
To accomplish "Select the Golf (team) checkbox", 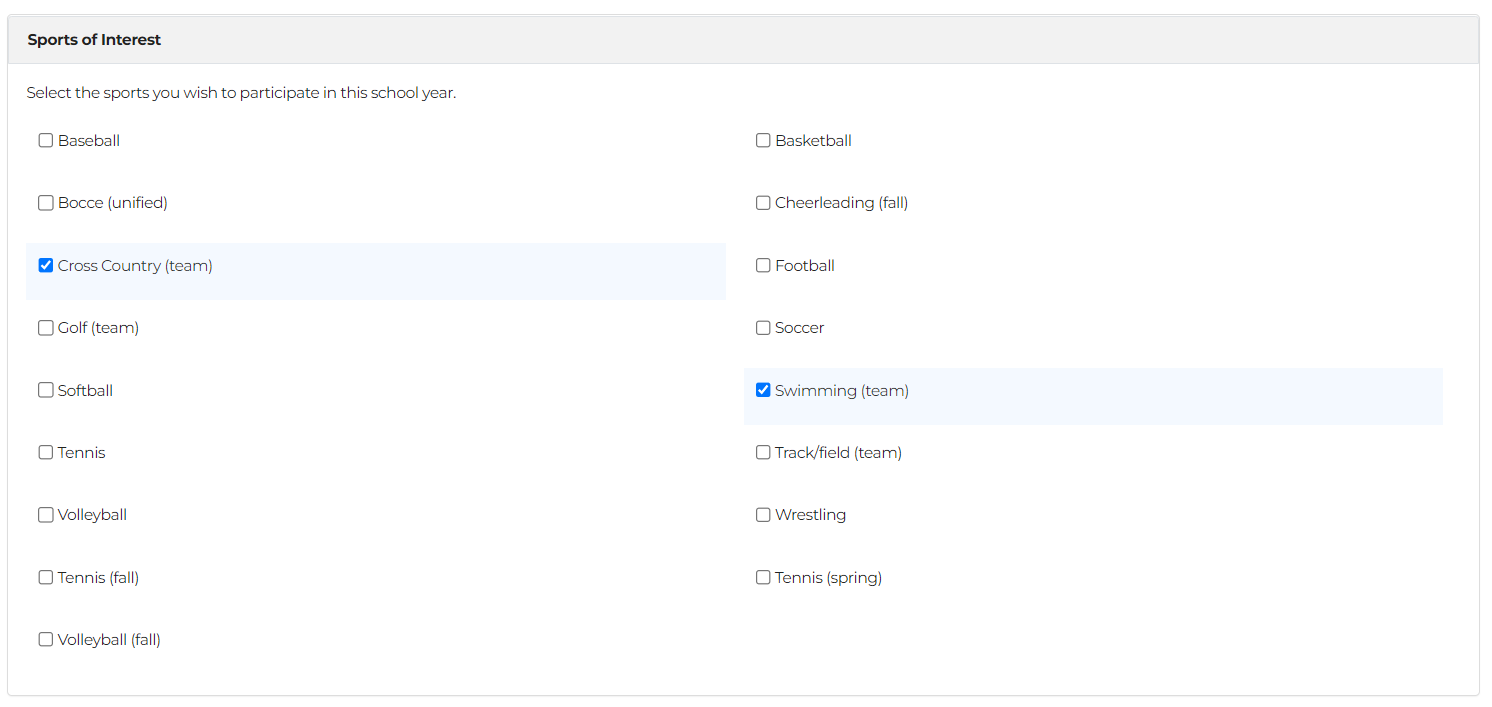I will pyautogui.click(x=46, y=328).
